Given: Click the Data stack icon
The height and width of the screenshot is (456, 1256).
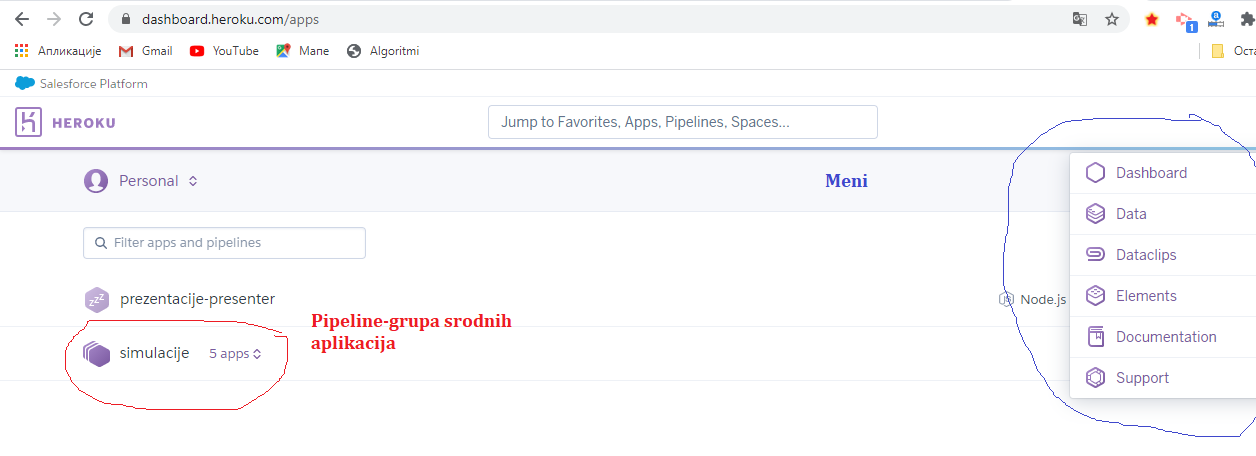Looking at the screenshot, I should coord(1096,214).
